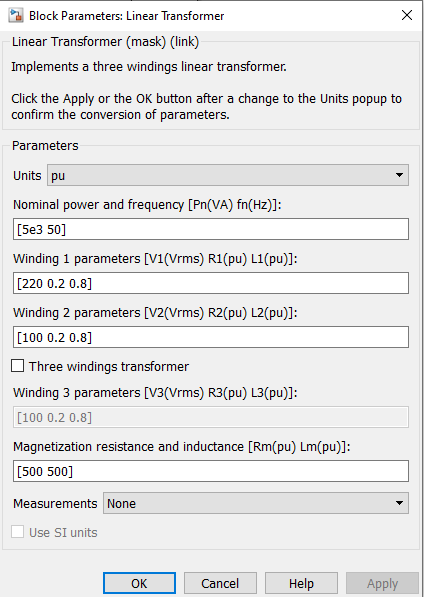Confirm settings with the OK button
The height and width of the screenshot is (597, 424).
(139, 583)
